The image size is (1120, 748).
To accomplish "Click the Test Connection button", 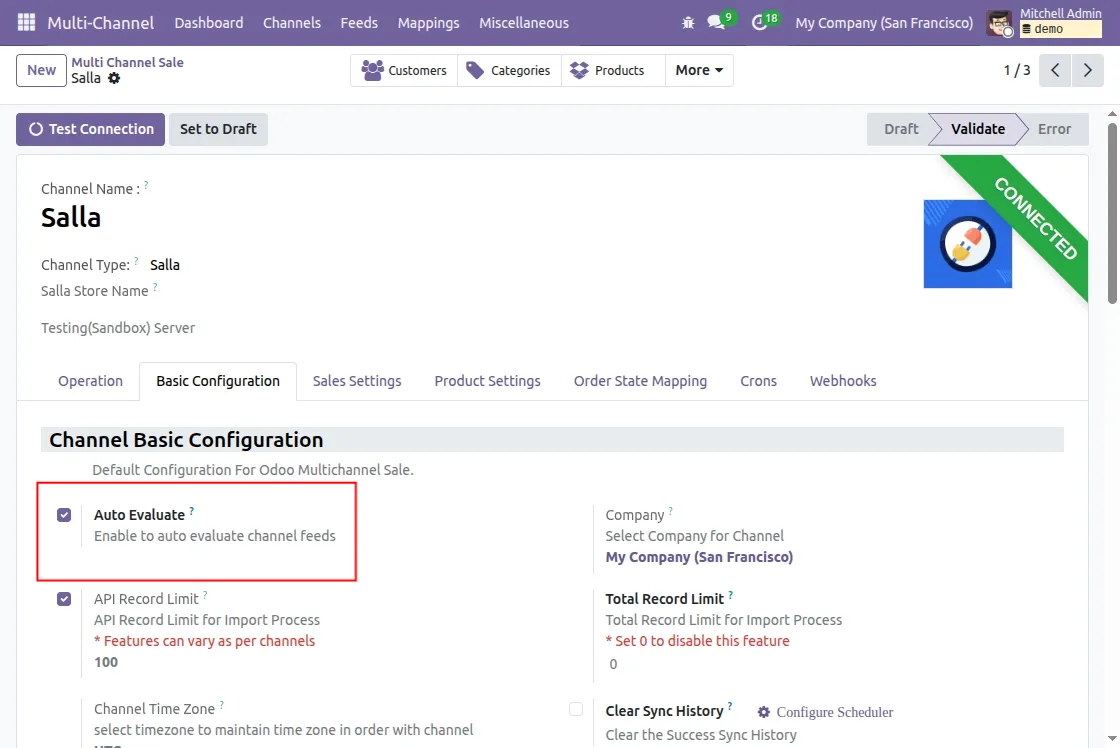I will click(91, 129).
